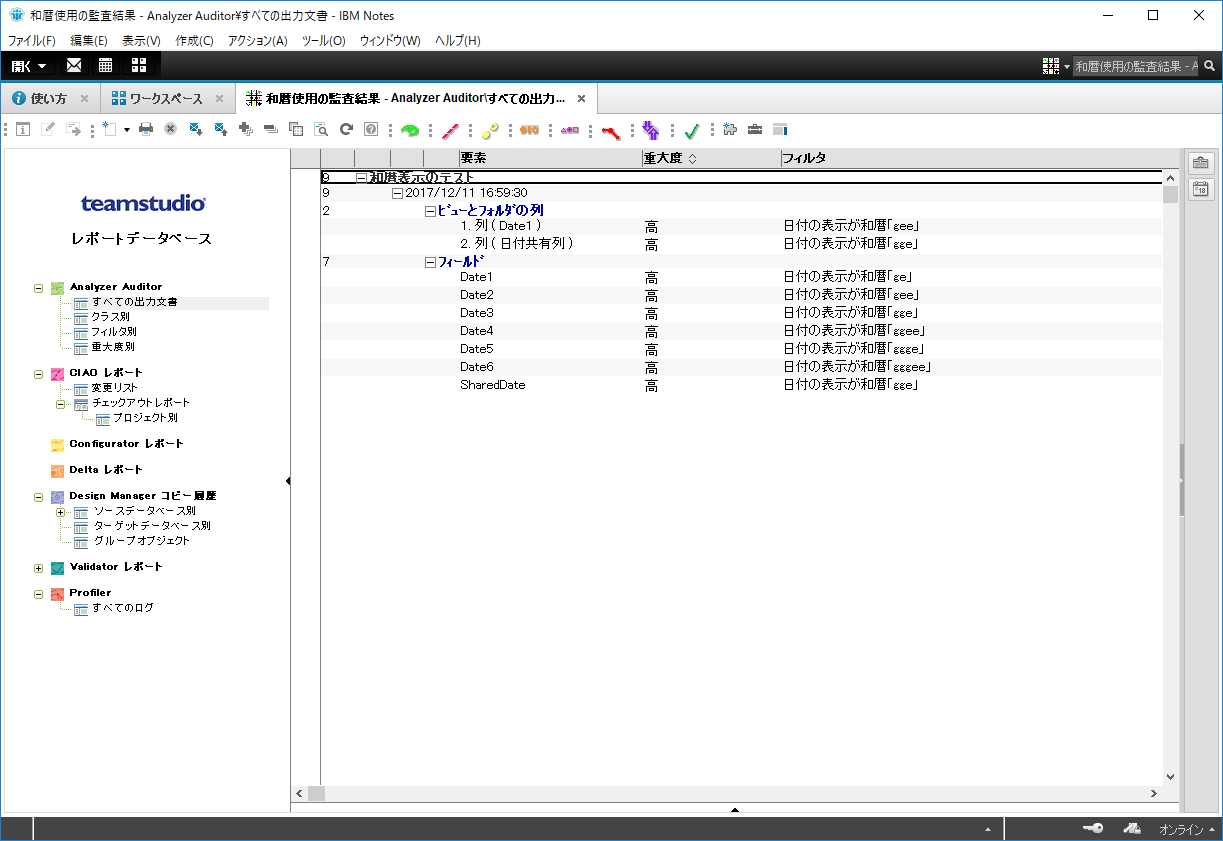This screenshot has height=841, width=1223.
Task: Click in the search input field
Action: (1136, 66)
